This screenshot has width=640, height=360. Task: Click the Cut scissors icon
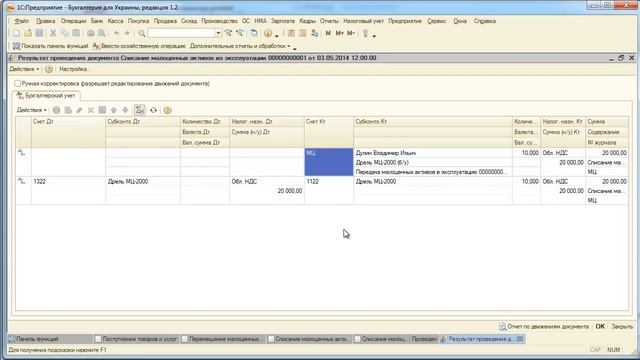click(x=53, y=33)
